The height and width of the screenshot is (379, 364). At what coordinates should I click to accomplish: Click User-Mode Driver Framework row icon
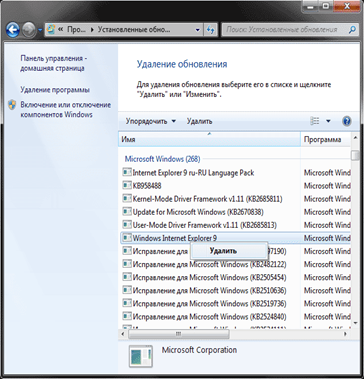click(127, 225)
